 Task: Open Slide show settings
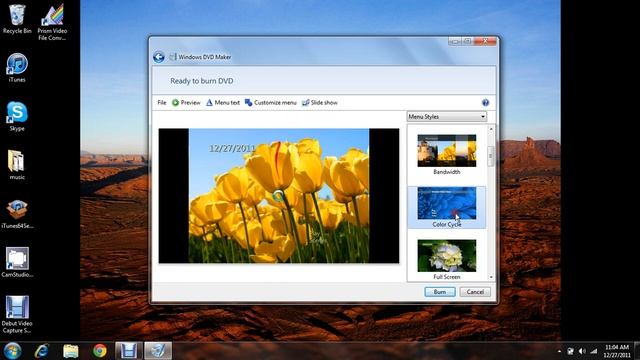click(x=320, y=103)
